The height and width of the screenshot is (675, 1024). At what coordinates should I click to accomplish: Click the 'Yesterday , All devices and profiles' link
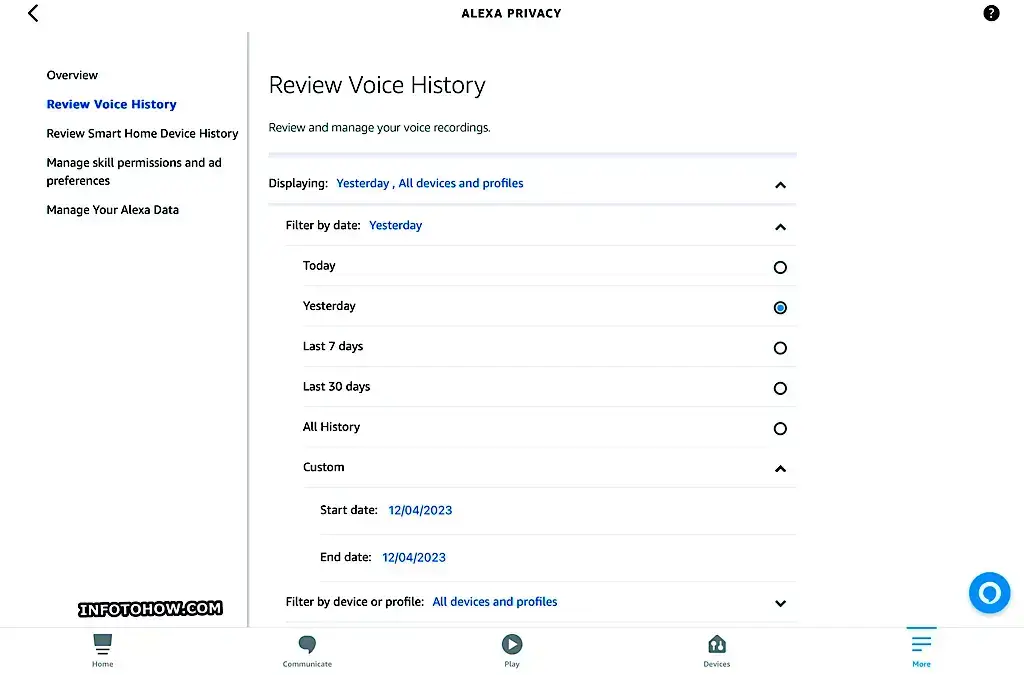click(430, 183)
